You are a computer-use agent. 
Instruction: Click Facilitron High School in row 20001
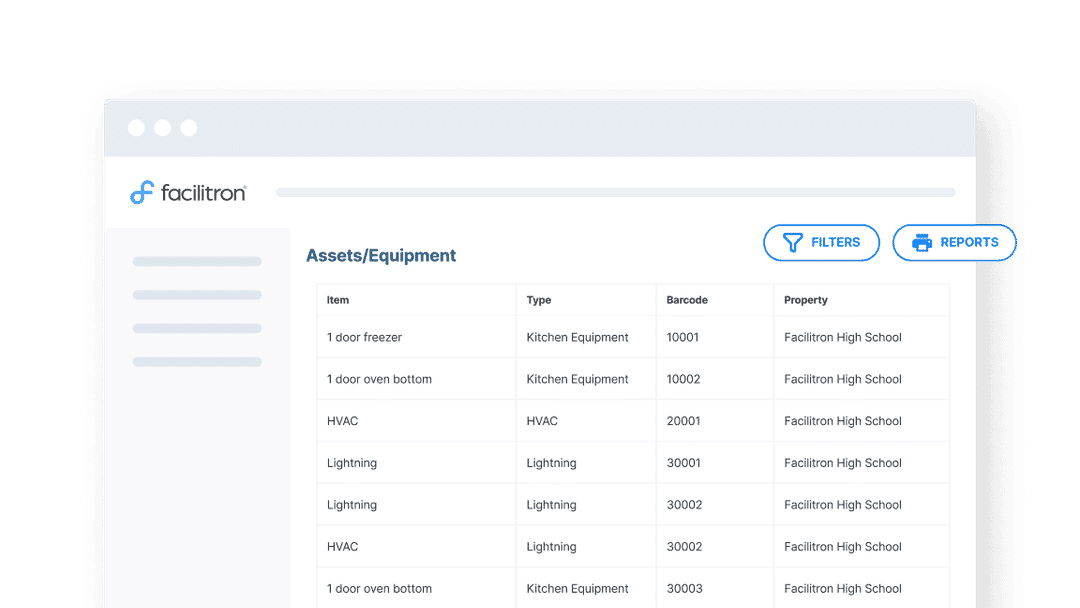pyautogui.click(x=842, y=421)
